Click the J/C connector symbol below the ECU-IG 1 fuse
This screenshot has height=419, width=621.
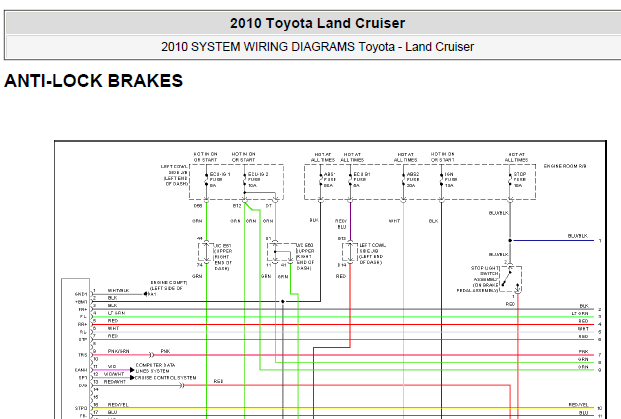(x=206, y=252)
